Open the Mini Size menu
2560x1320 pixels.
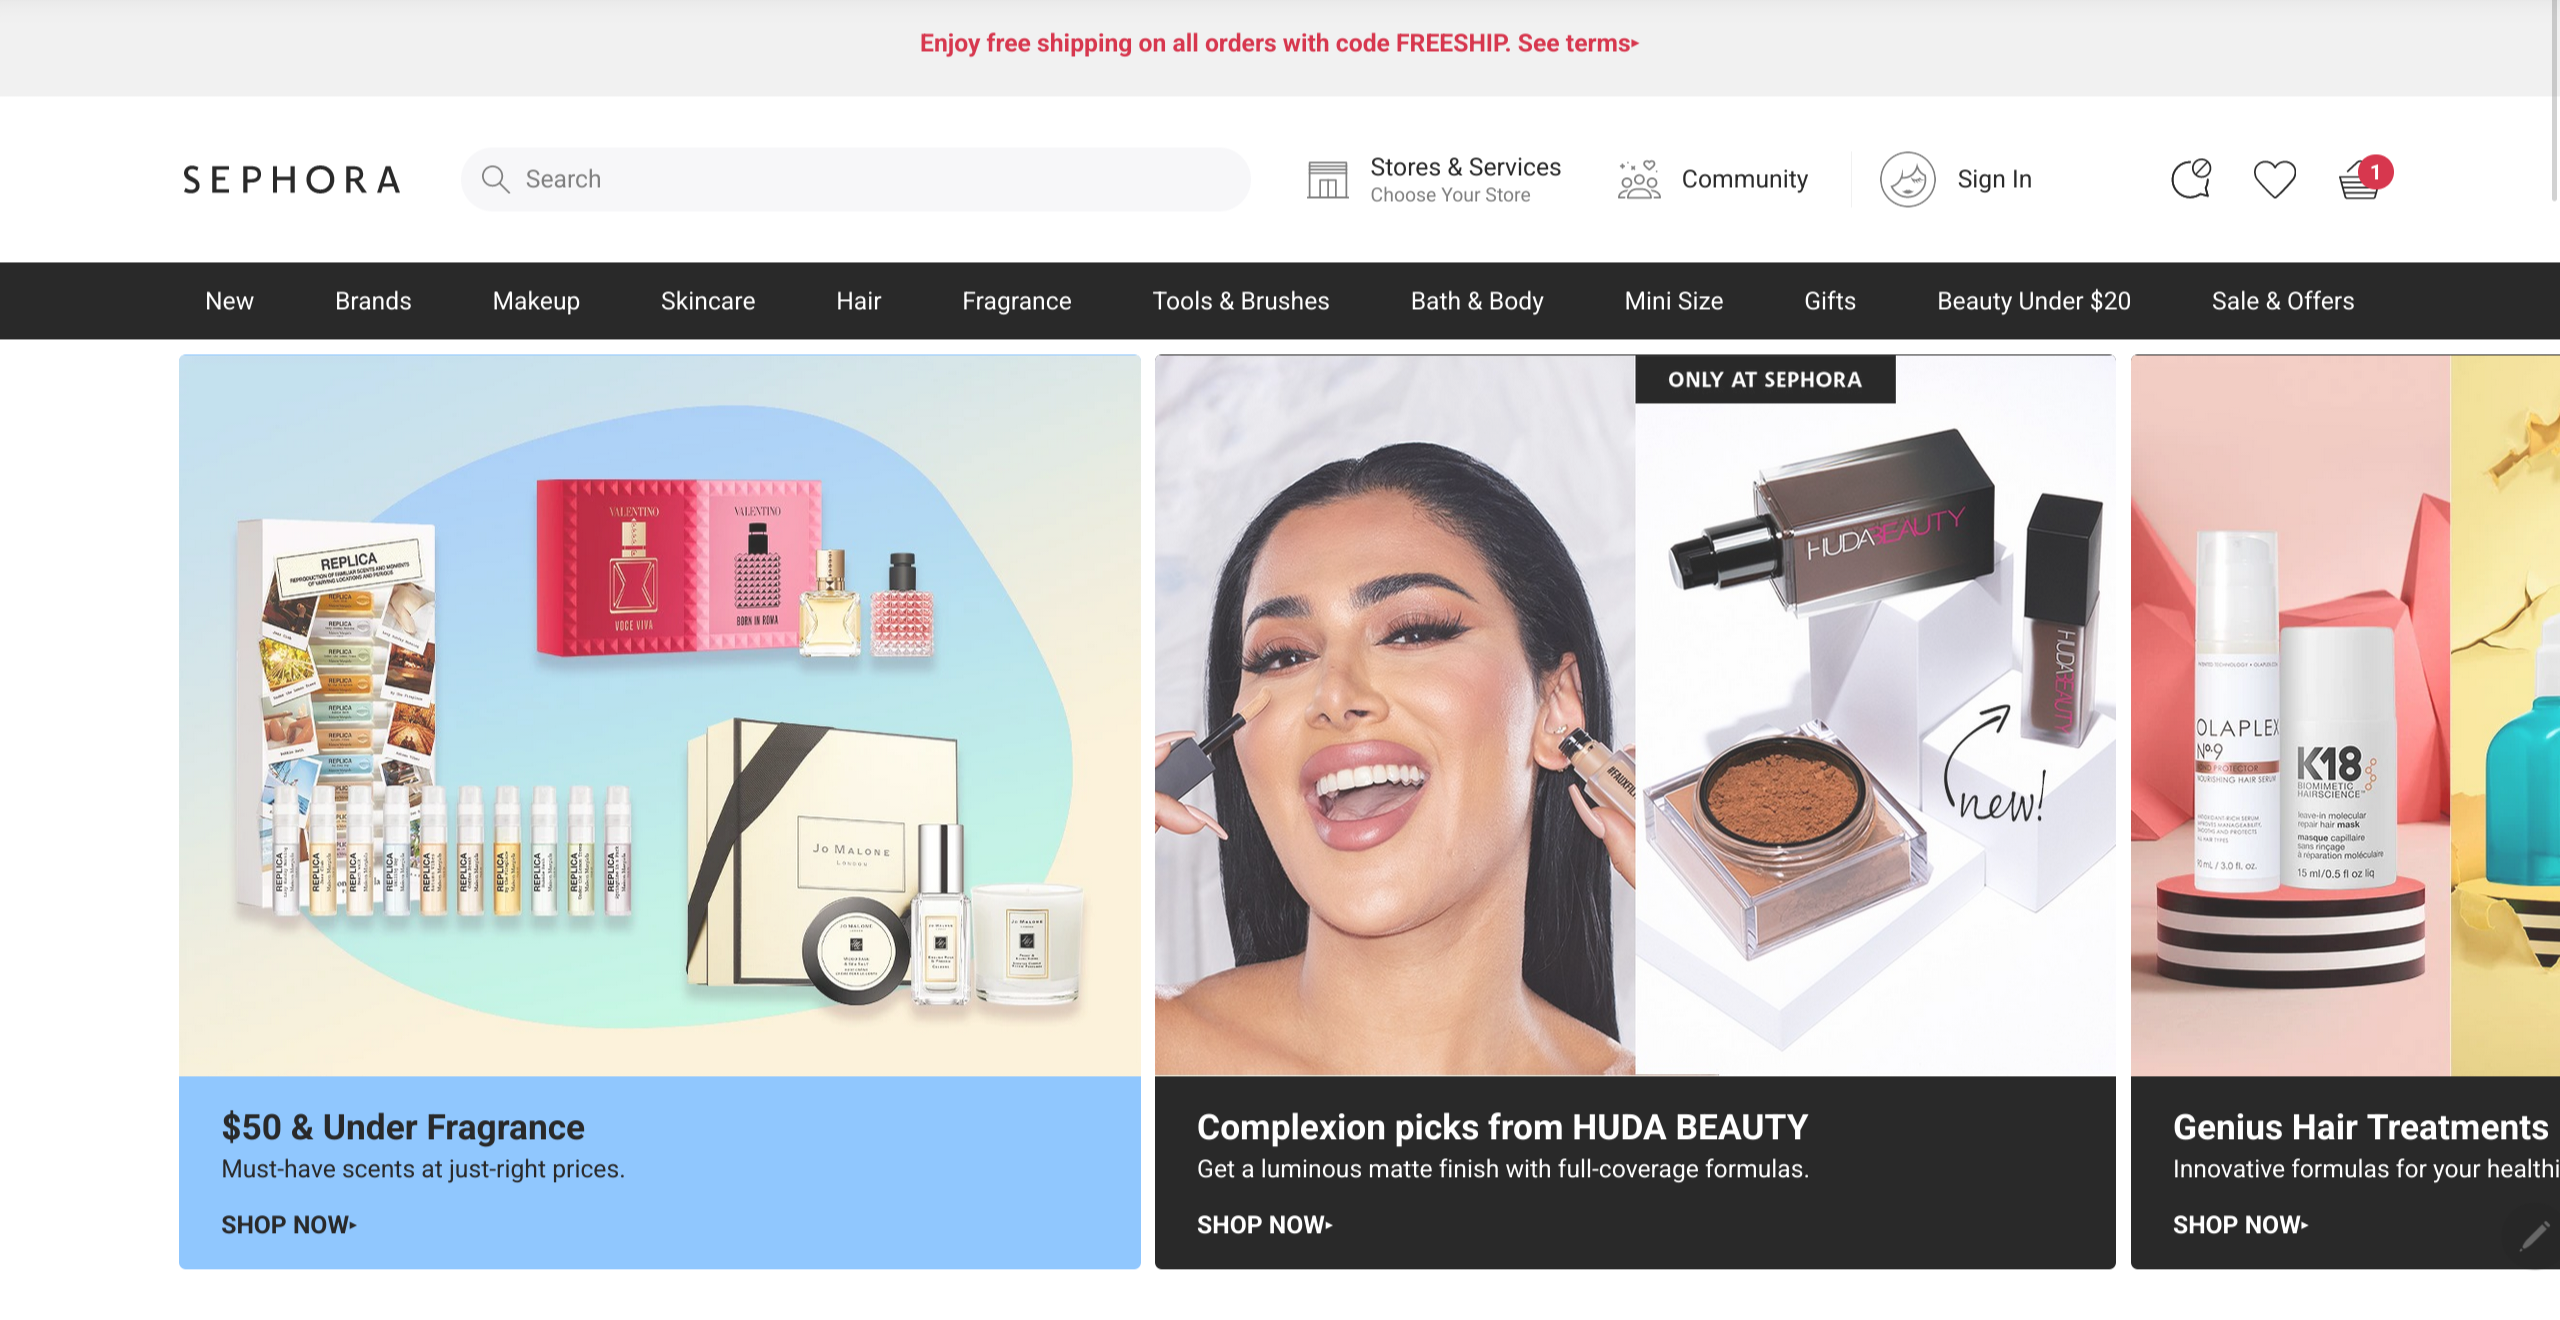[1674, 301]
